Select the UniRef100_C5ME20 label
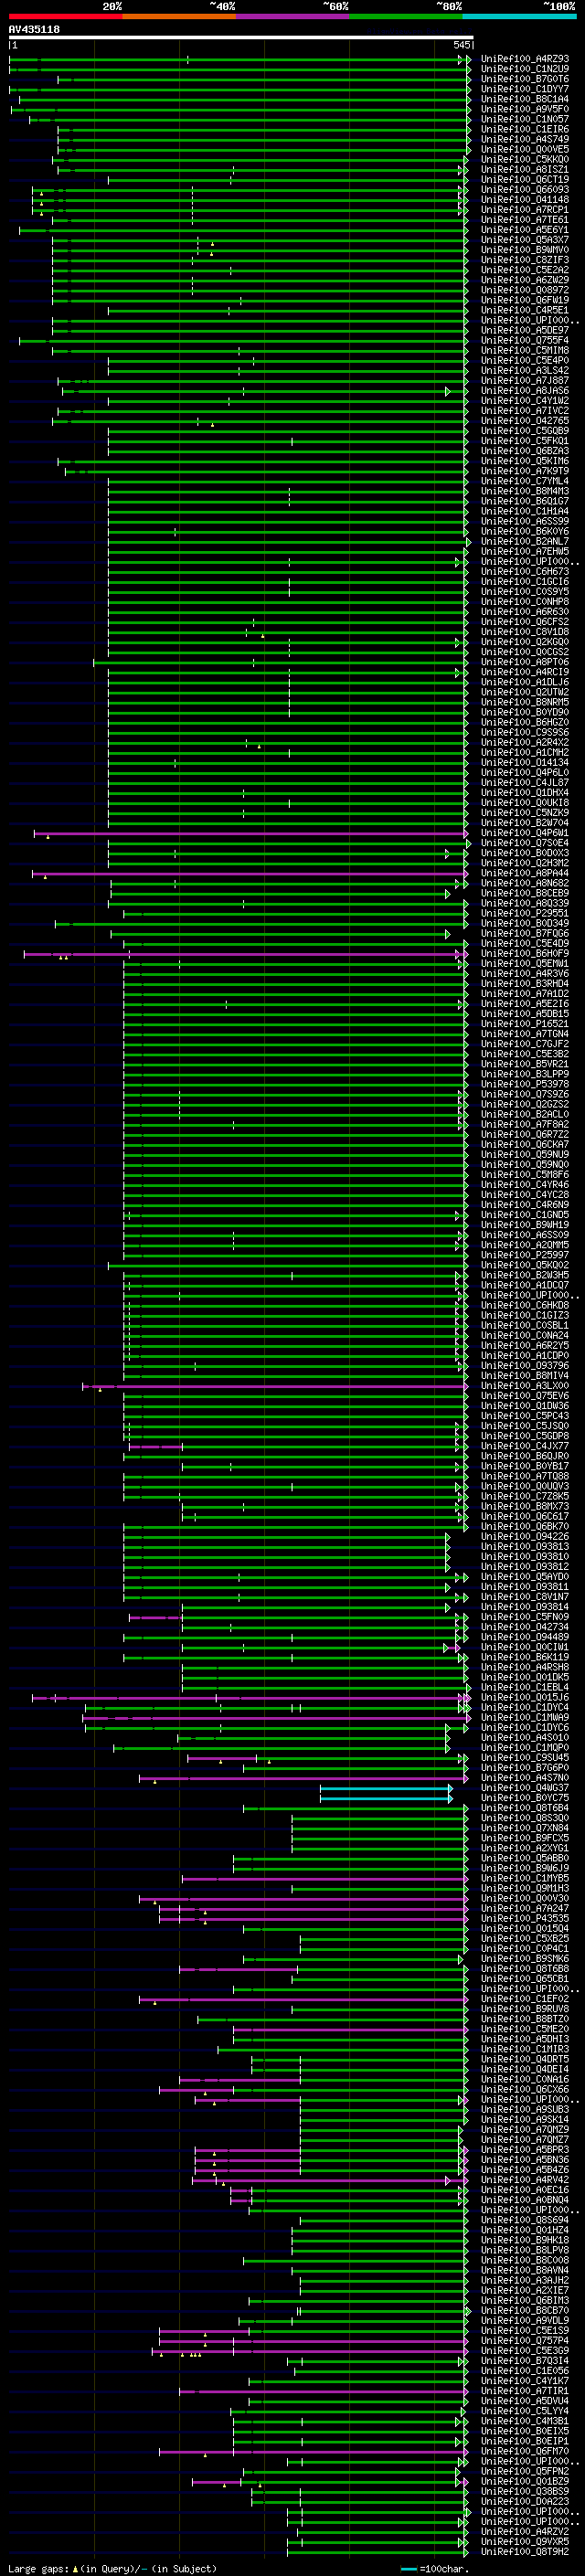 [525, 2028]
